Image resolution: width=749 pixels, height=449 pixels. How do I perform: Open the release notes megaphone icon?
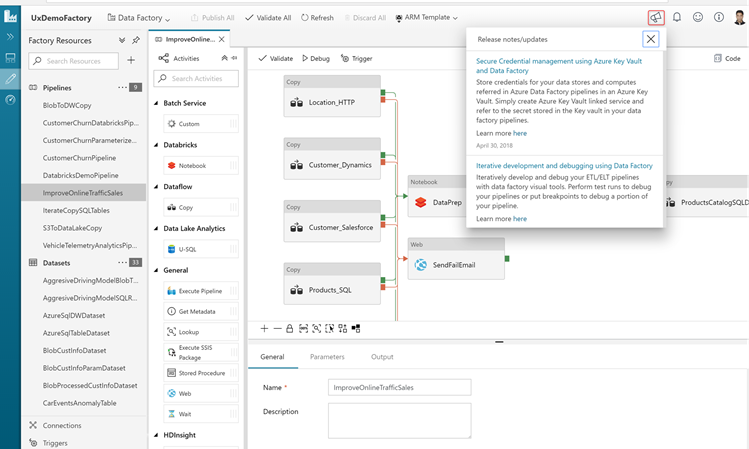[x=656, y=18]
